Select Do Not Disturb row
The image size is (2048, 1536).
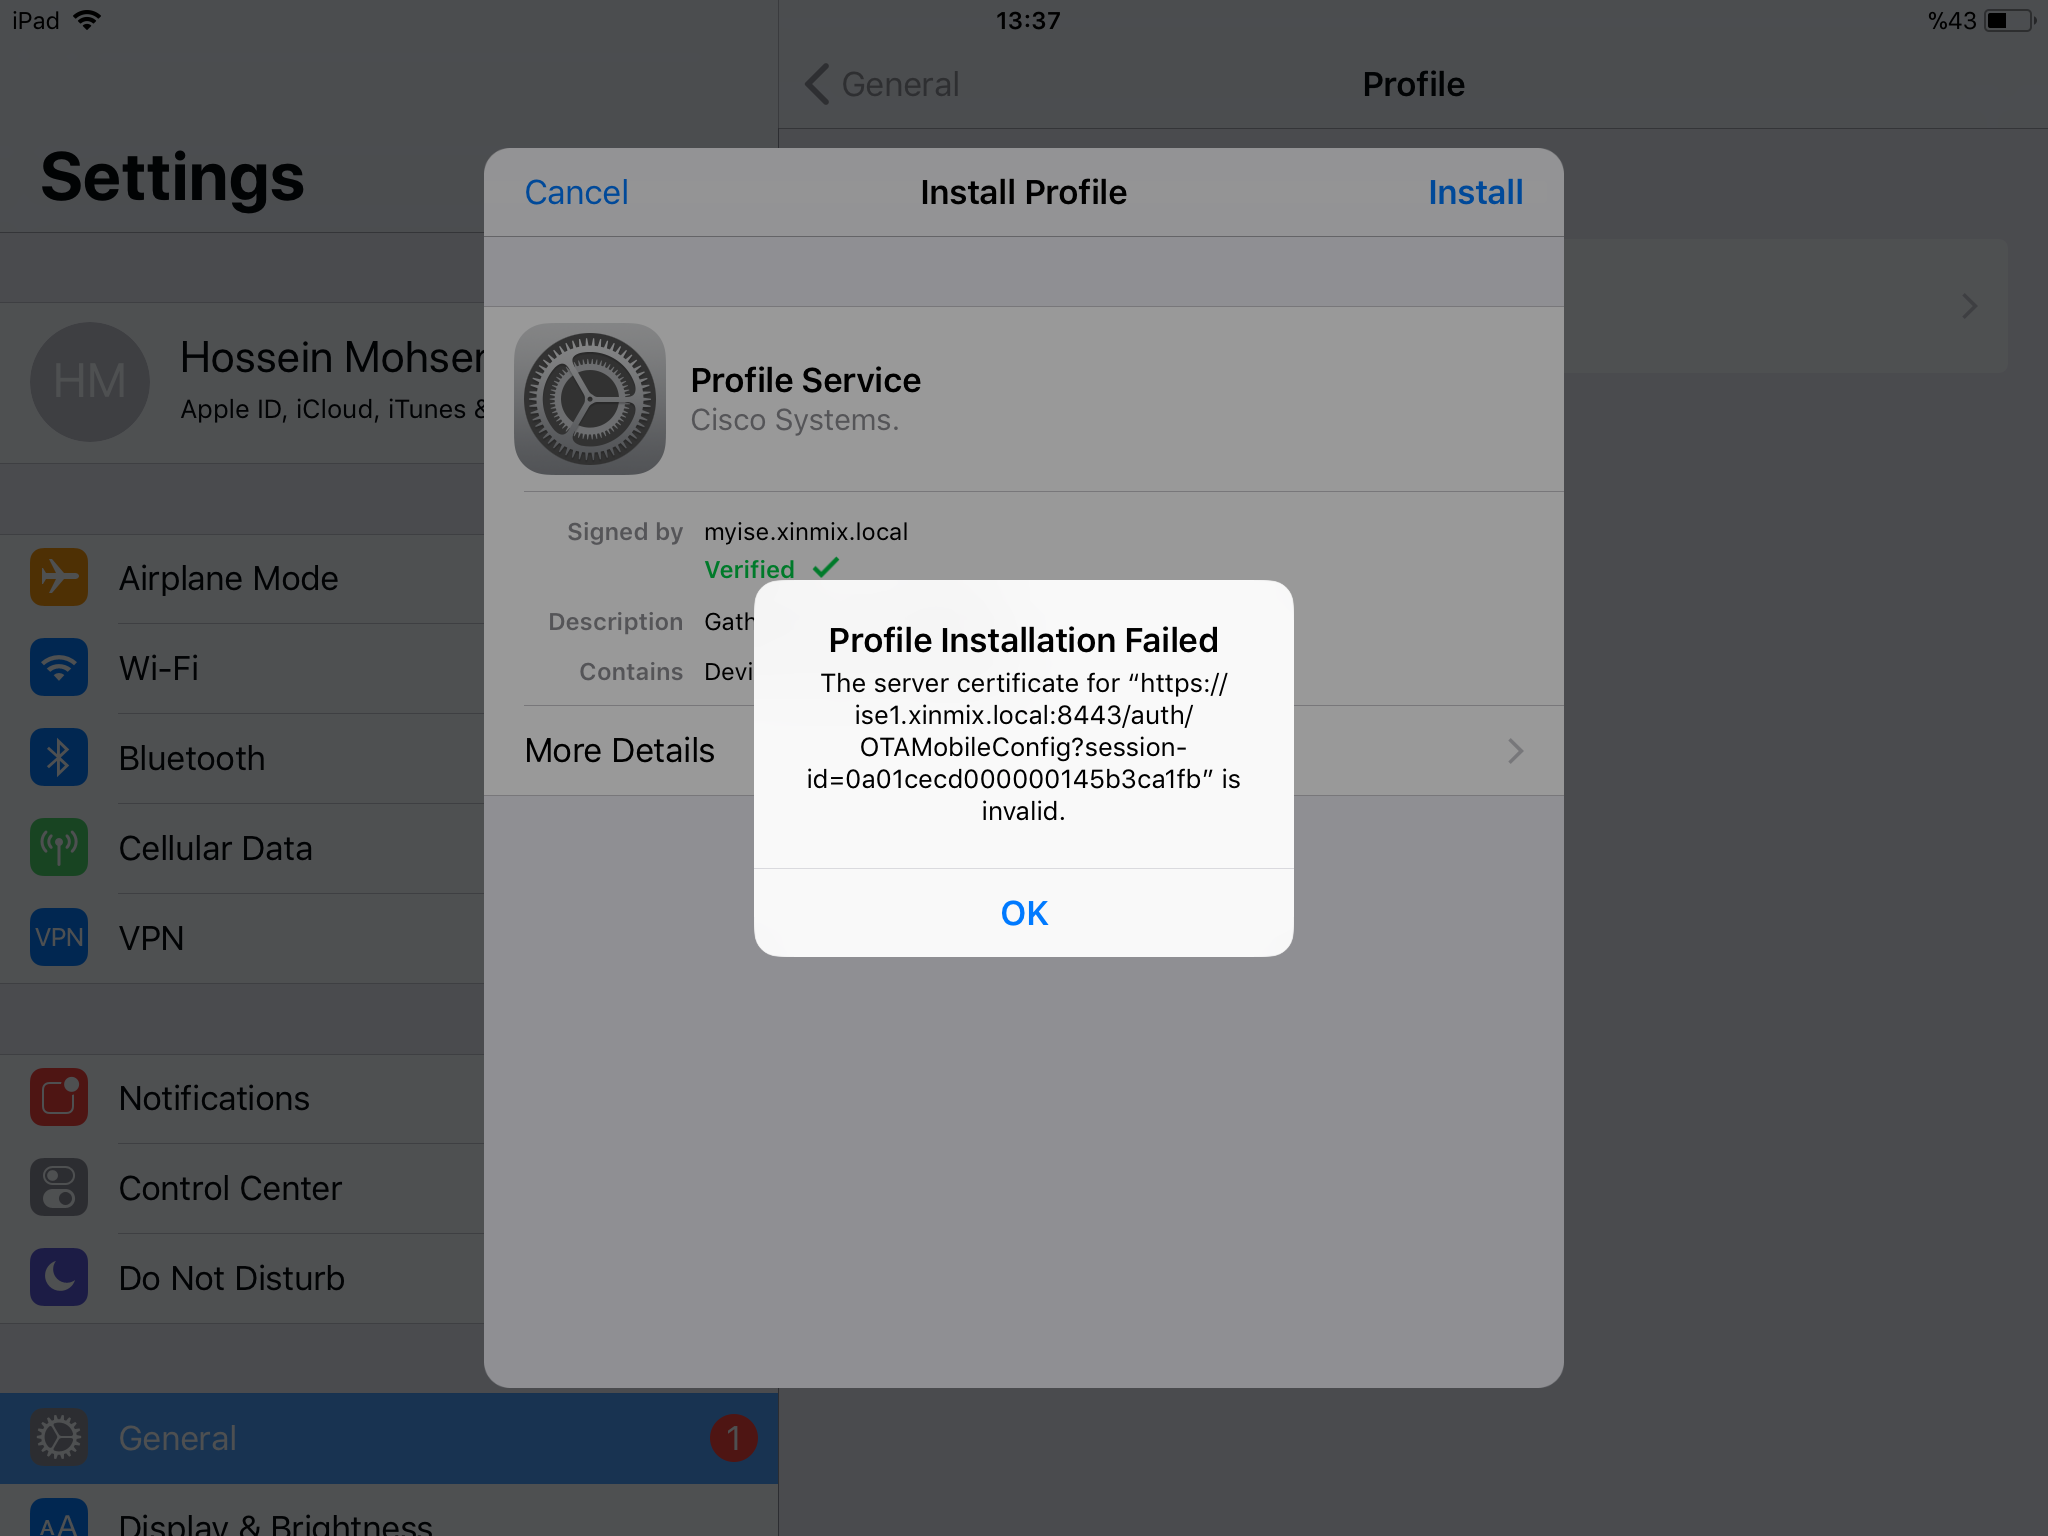pyautogui.click(x=242, y=1278)
